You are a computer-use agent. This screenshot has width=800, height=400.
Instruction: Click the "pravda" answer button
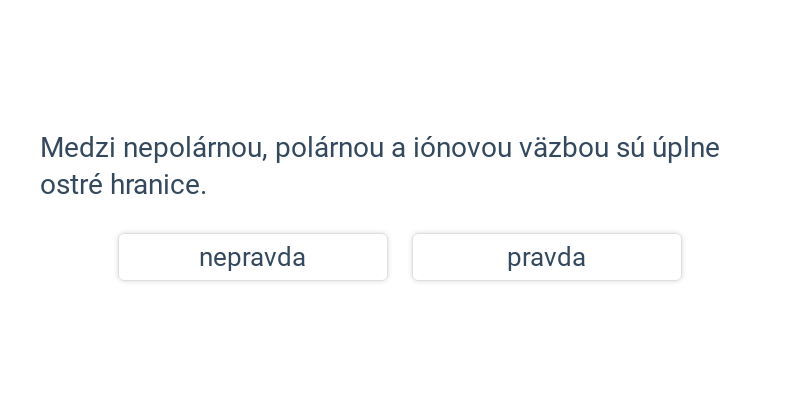click(547, 257)
